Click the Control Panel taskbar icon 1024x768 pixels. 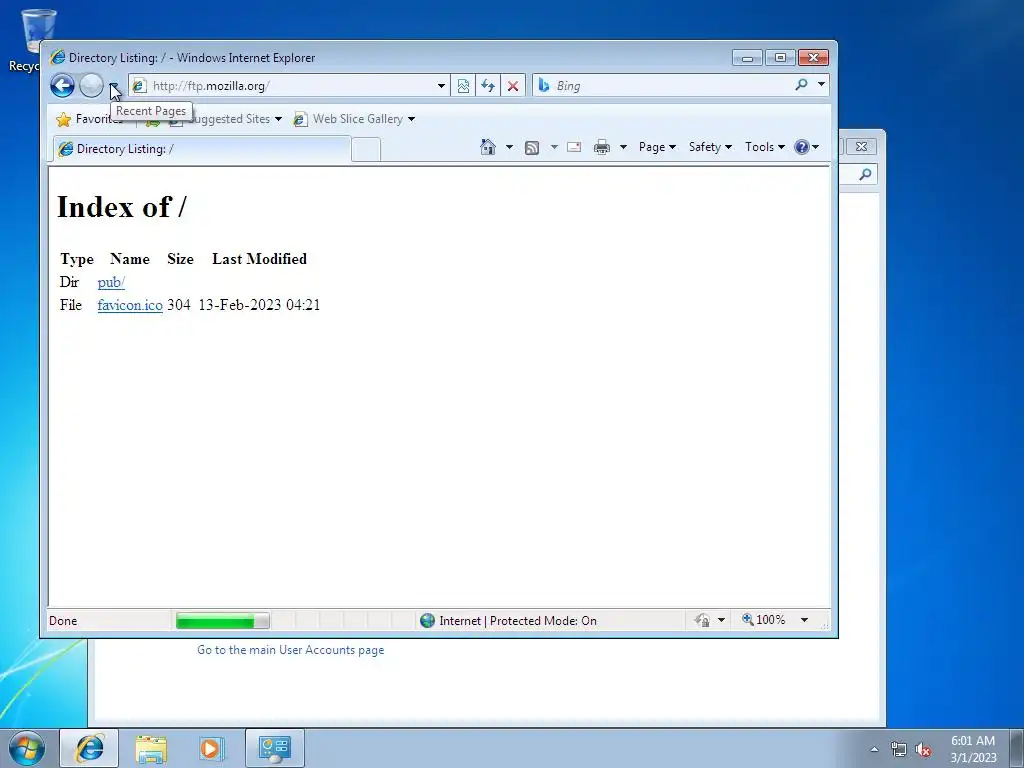[274, 748]
